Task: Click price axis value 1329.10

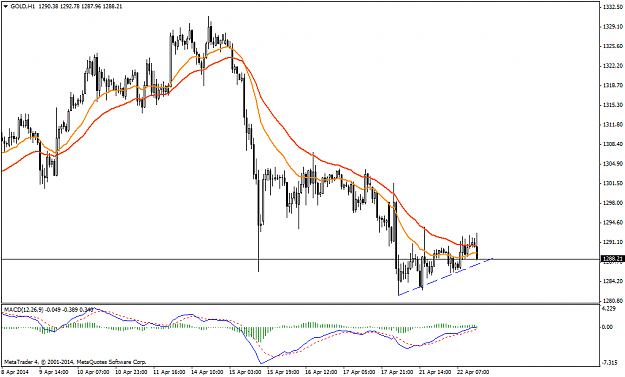Action: (613, 27)
